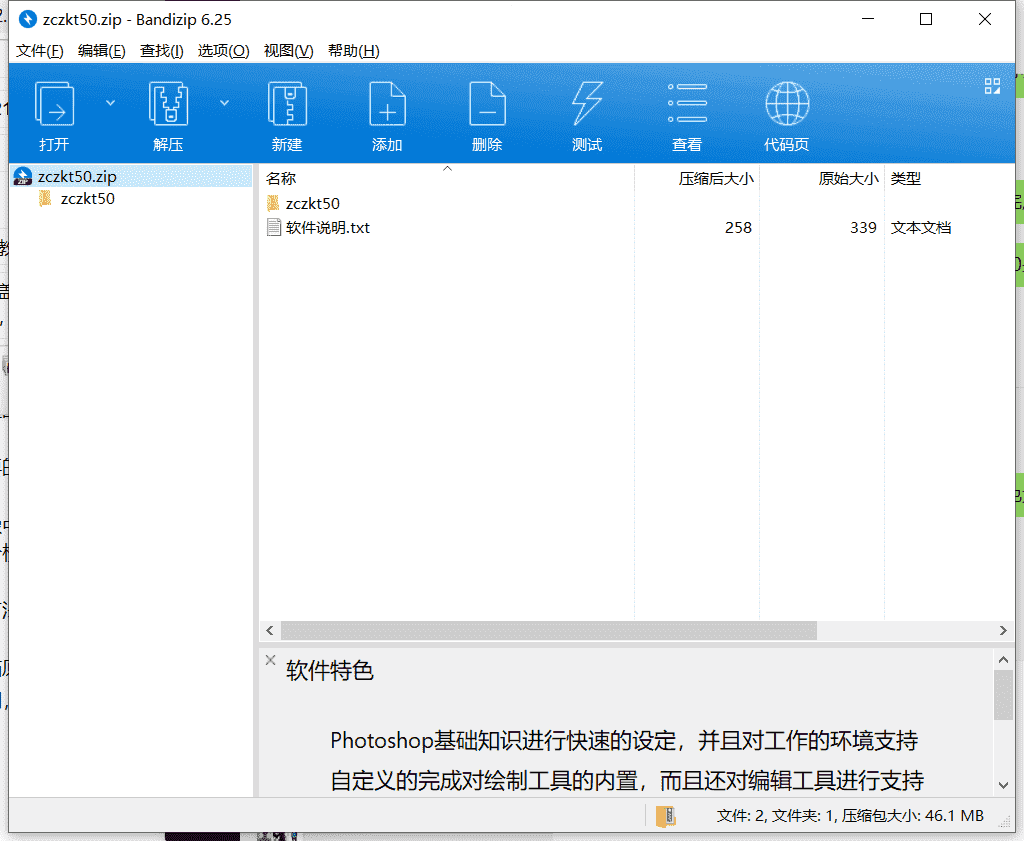Click the 解压 (Extract) toolbar icon

(x=168, y=104)
